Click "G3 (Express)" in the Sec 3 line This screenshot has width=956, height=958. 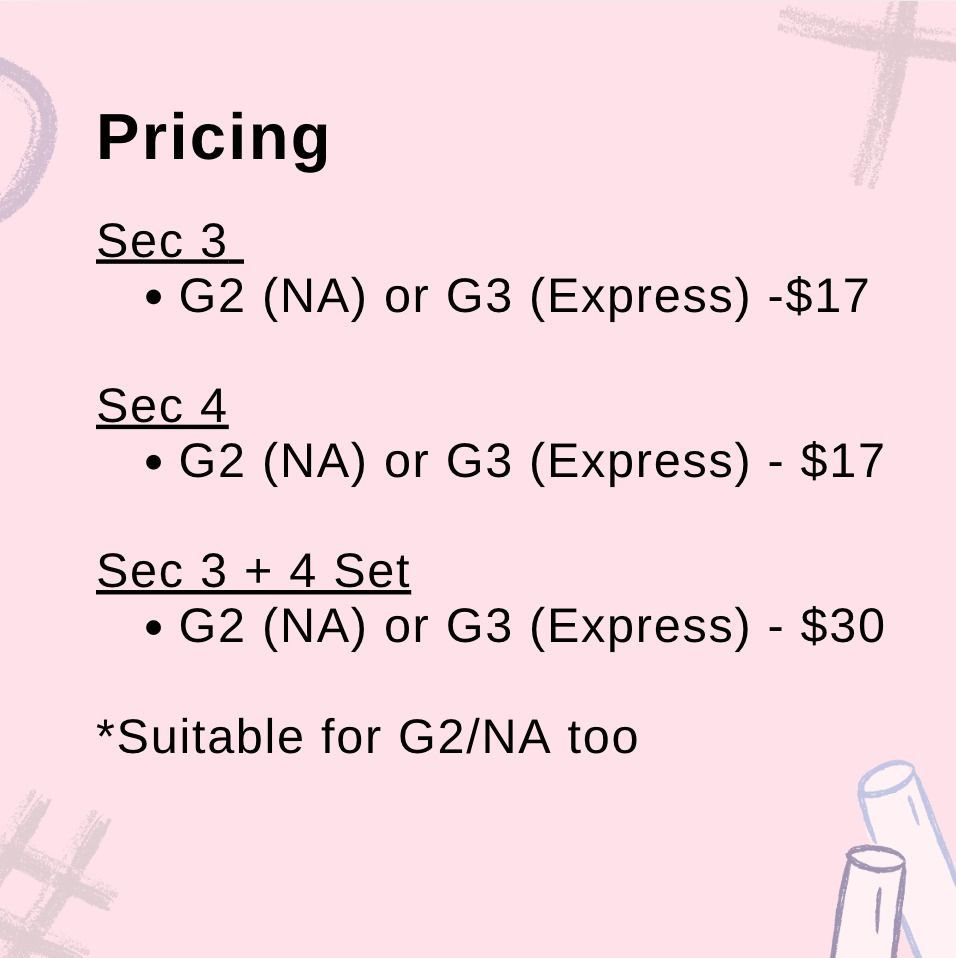click(597, 297)
